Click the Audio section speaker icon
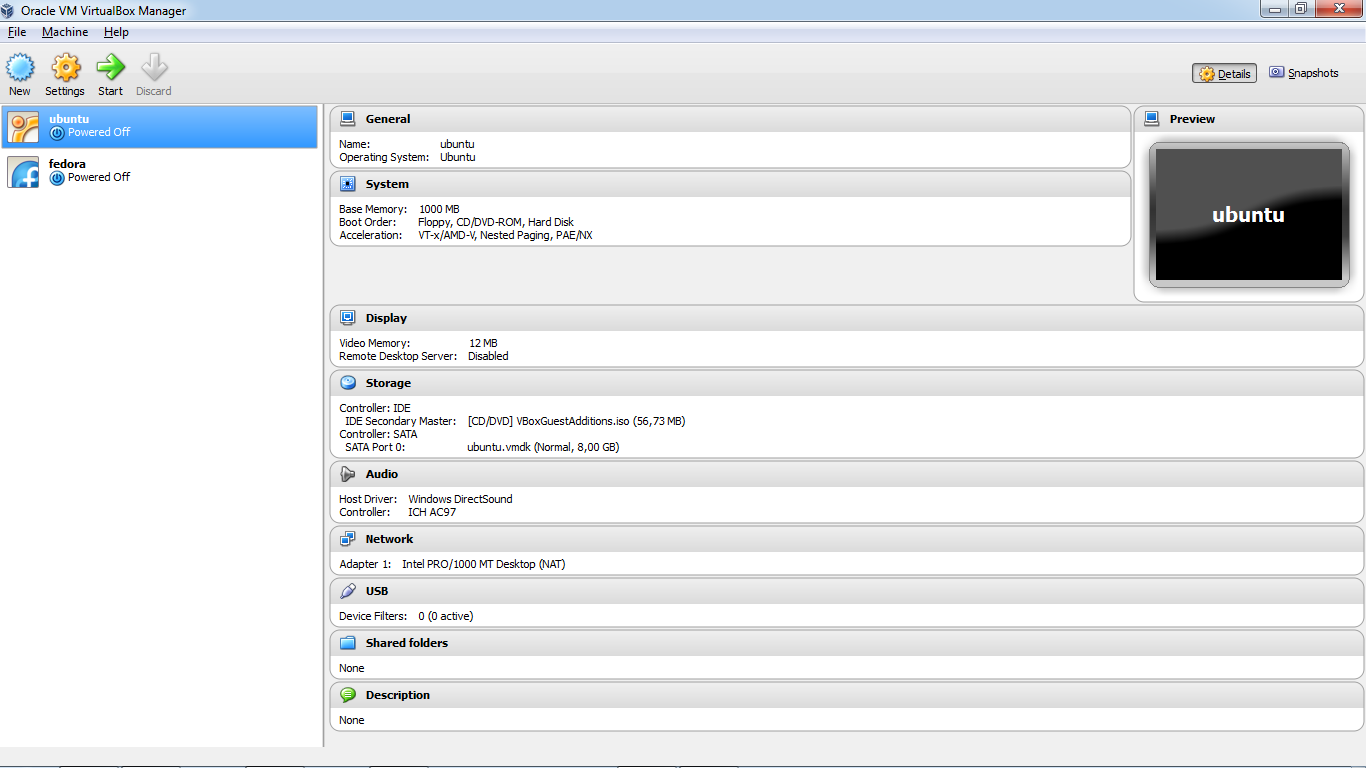 point(348,474)
